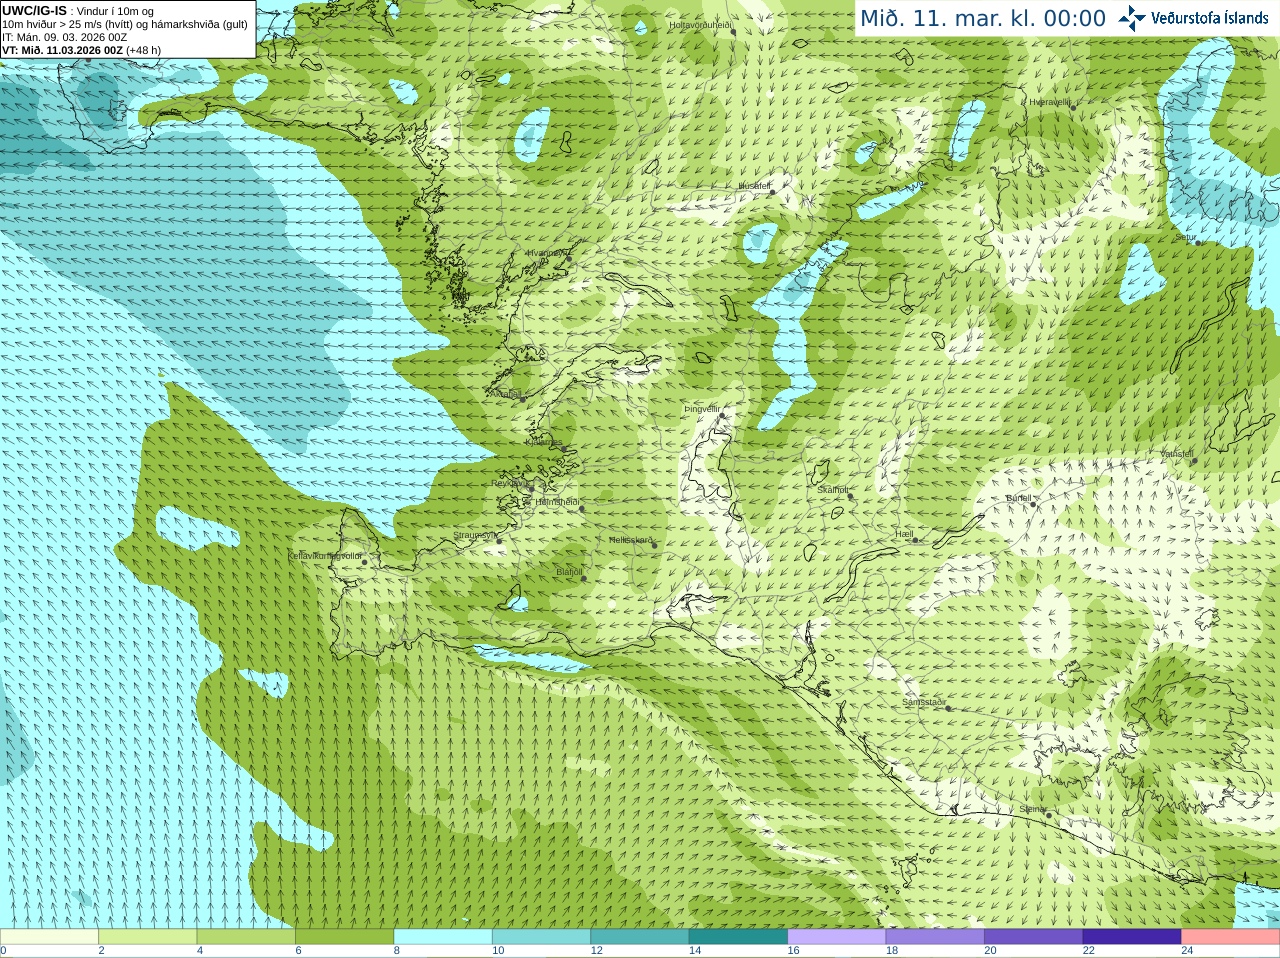Click the Setur station label
This screenshot has width=1280, height=958.
point(1186,237)
